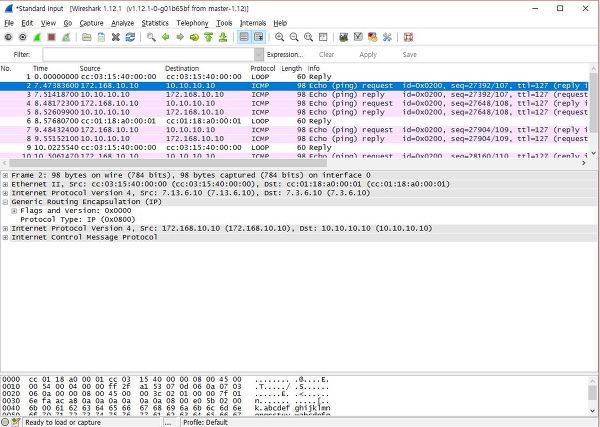600x427 pixels.
Task: Open capture file properties in status bar
Action: tap(16, 422)
